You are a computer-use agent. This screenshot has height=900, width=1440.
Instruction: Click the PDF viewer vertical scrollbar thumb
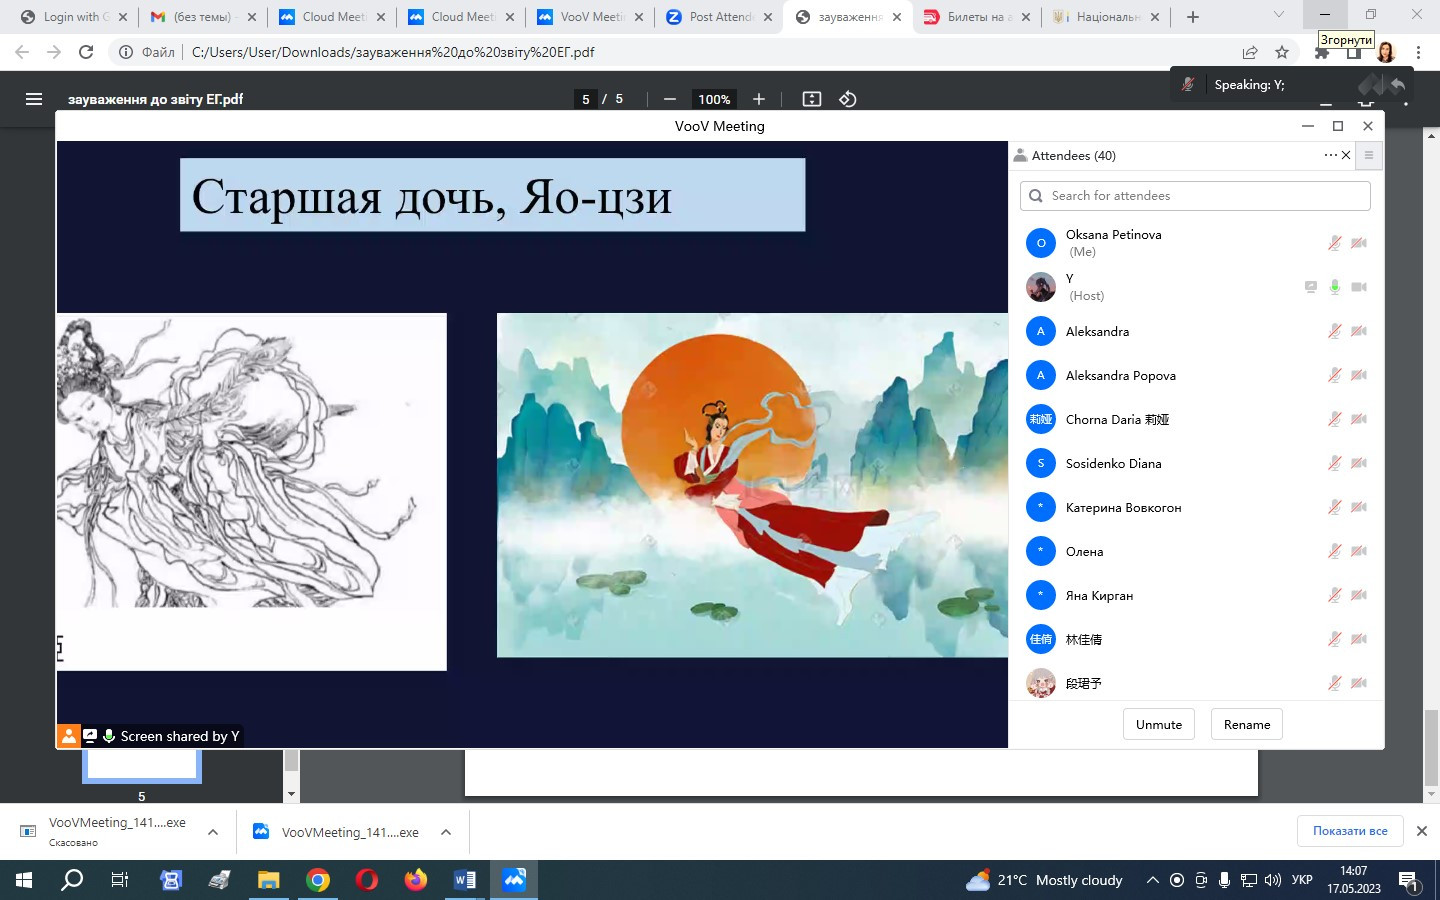point(1431,747)
